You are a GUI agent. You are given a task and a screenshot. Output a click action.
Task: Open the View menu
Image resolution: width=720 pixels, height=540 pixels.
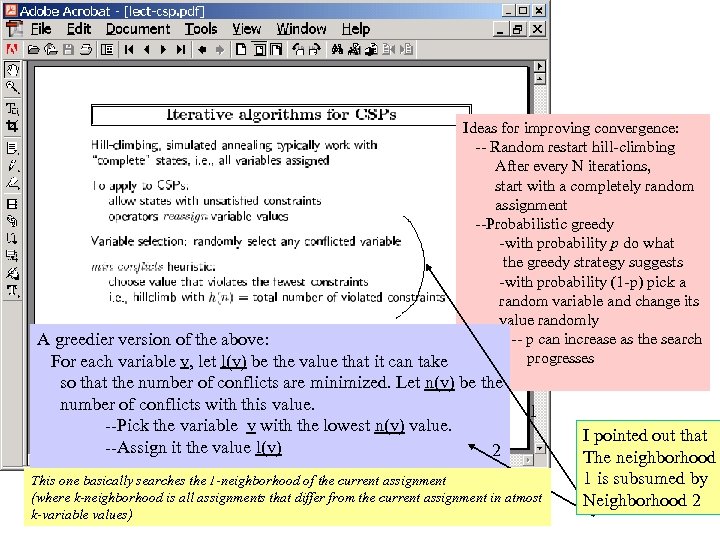click(246, 29)
